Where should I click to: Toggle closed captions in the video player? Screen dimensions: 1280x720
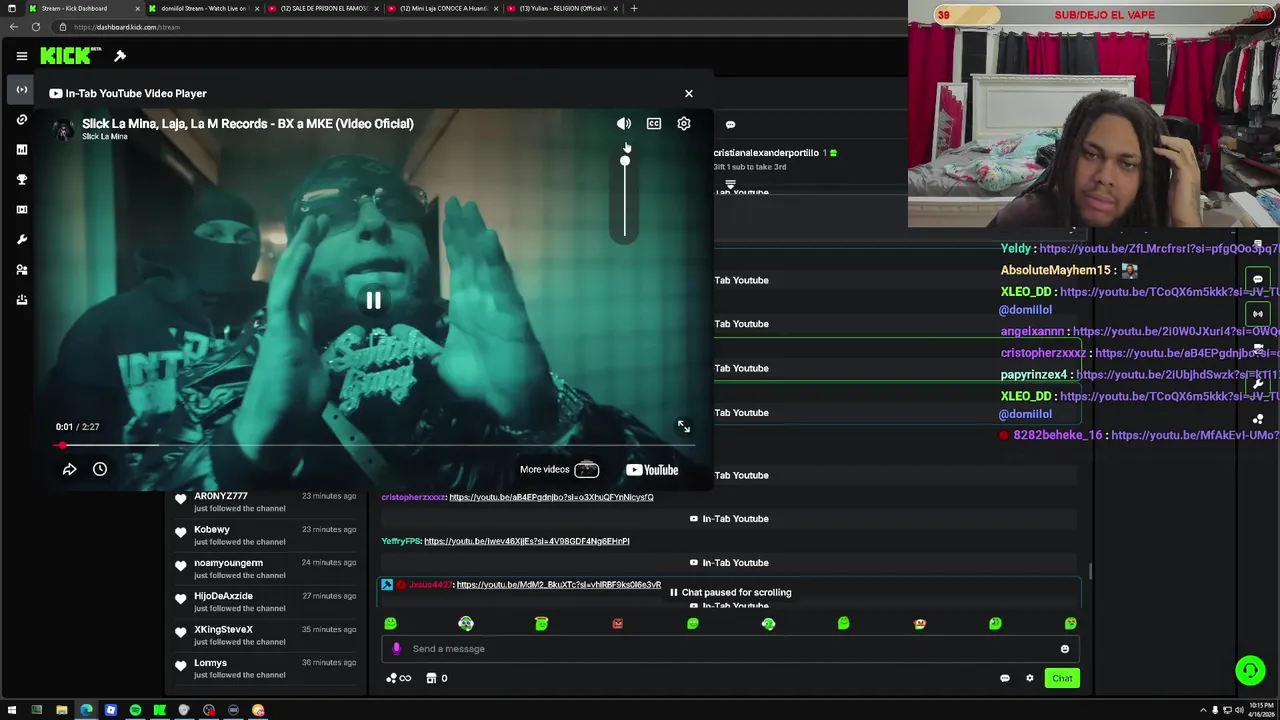[653, 123]
